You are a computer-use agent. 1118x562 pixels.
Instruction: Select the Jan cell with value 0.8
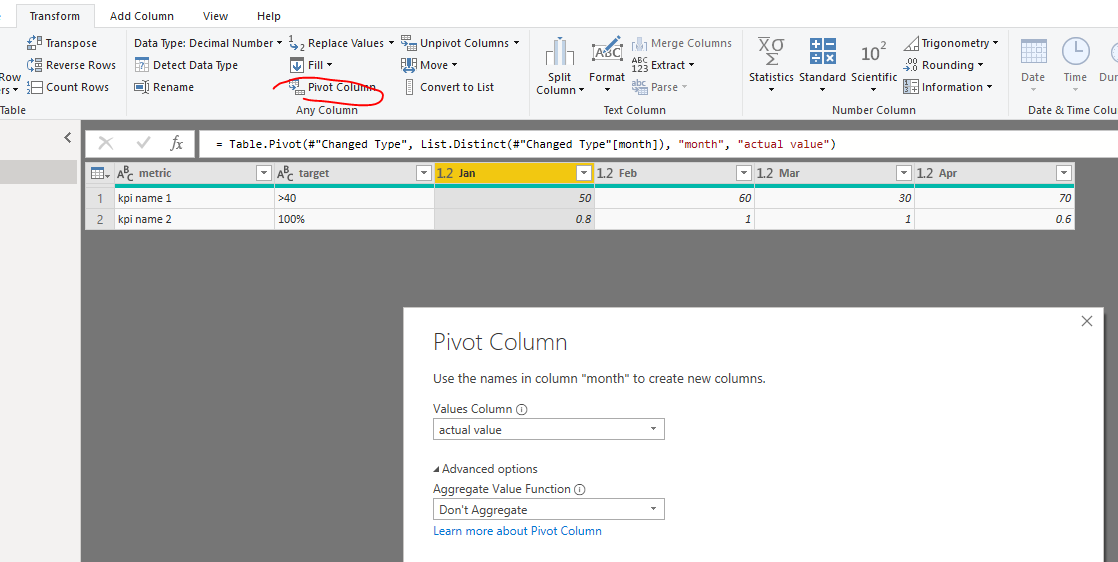point(514,219)
